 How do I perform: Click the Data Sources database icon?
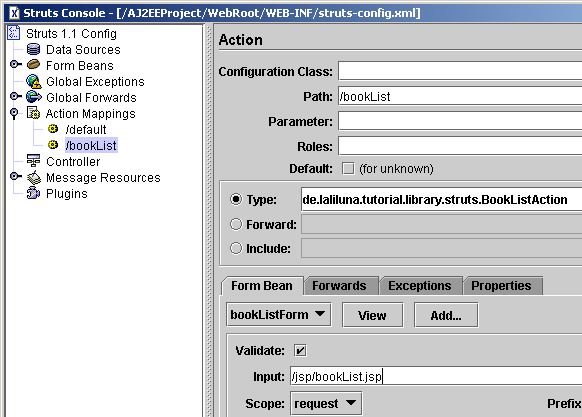tap(33, 49)
